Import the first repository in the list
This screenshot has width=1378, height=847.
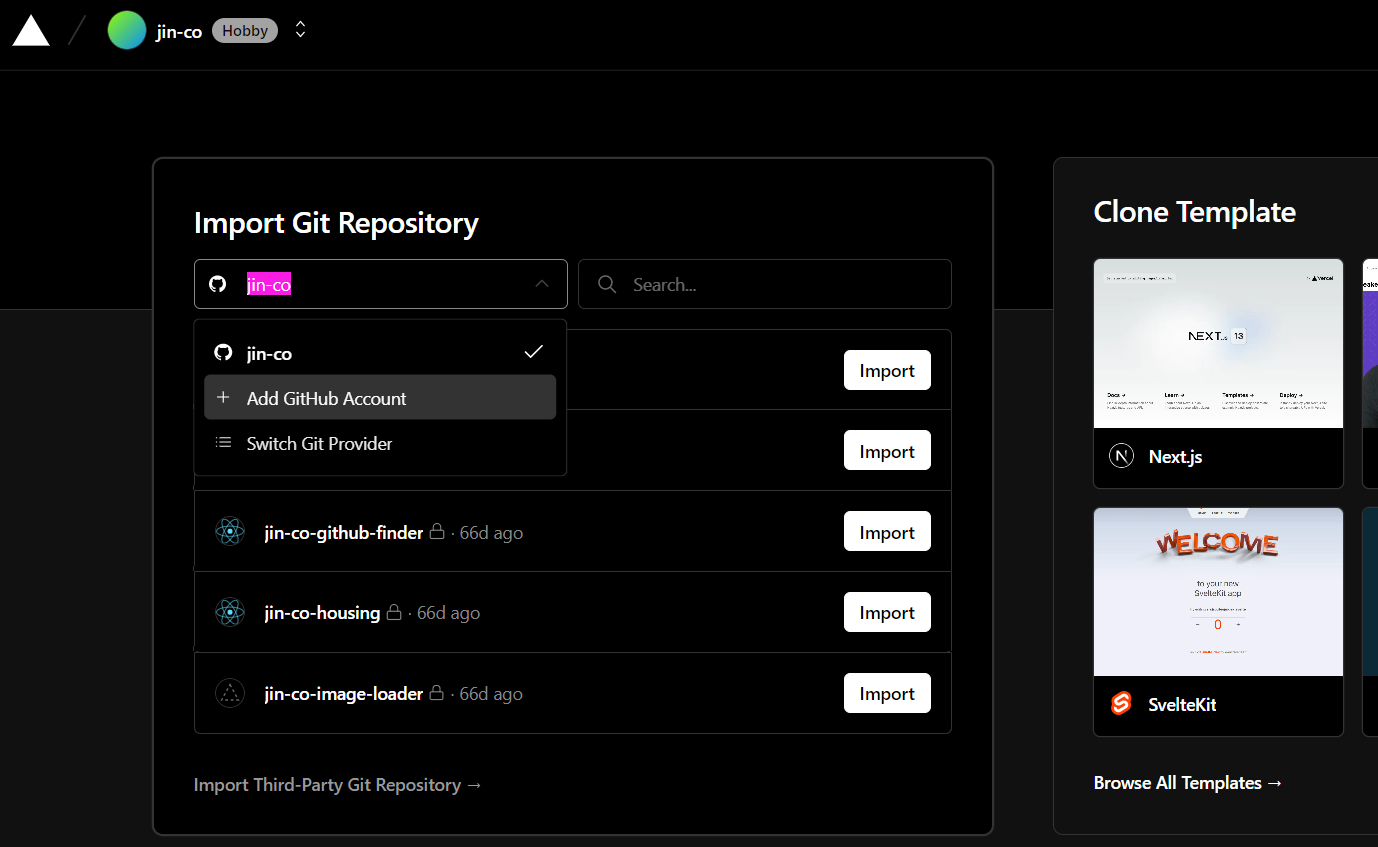pos(887,370)
